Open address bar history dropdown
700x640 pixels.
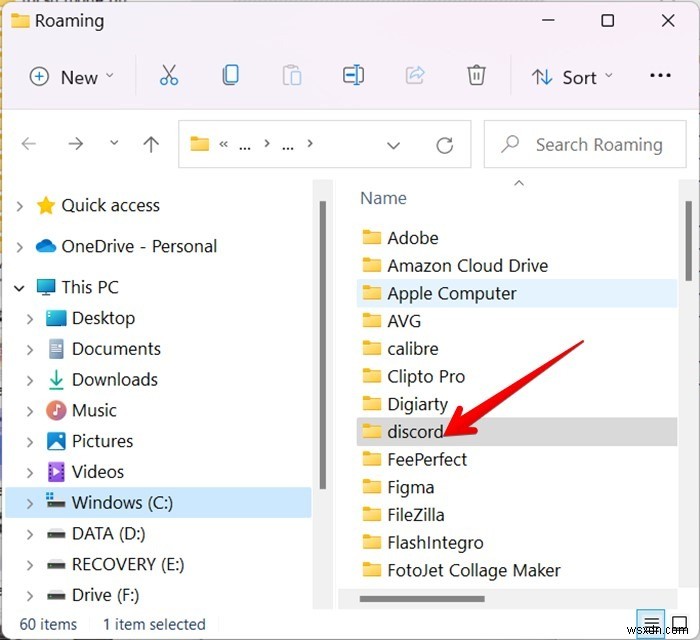pyautogui.click(x=393, y=145)
